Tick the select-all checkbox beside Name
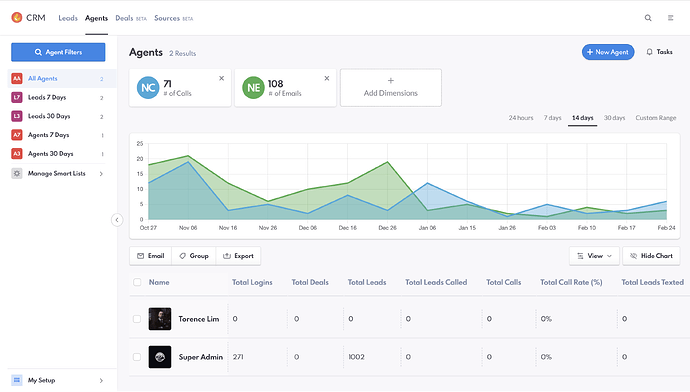This screenshot has height=392, width=690. 137,282
